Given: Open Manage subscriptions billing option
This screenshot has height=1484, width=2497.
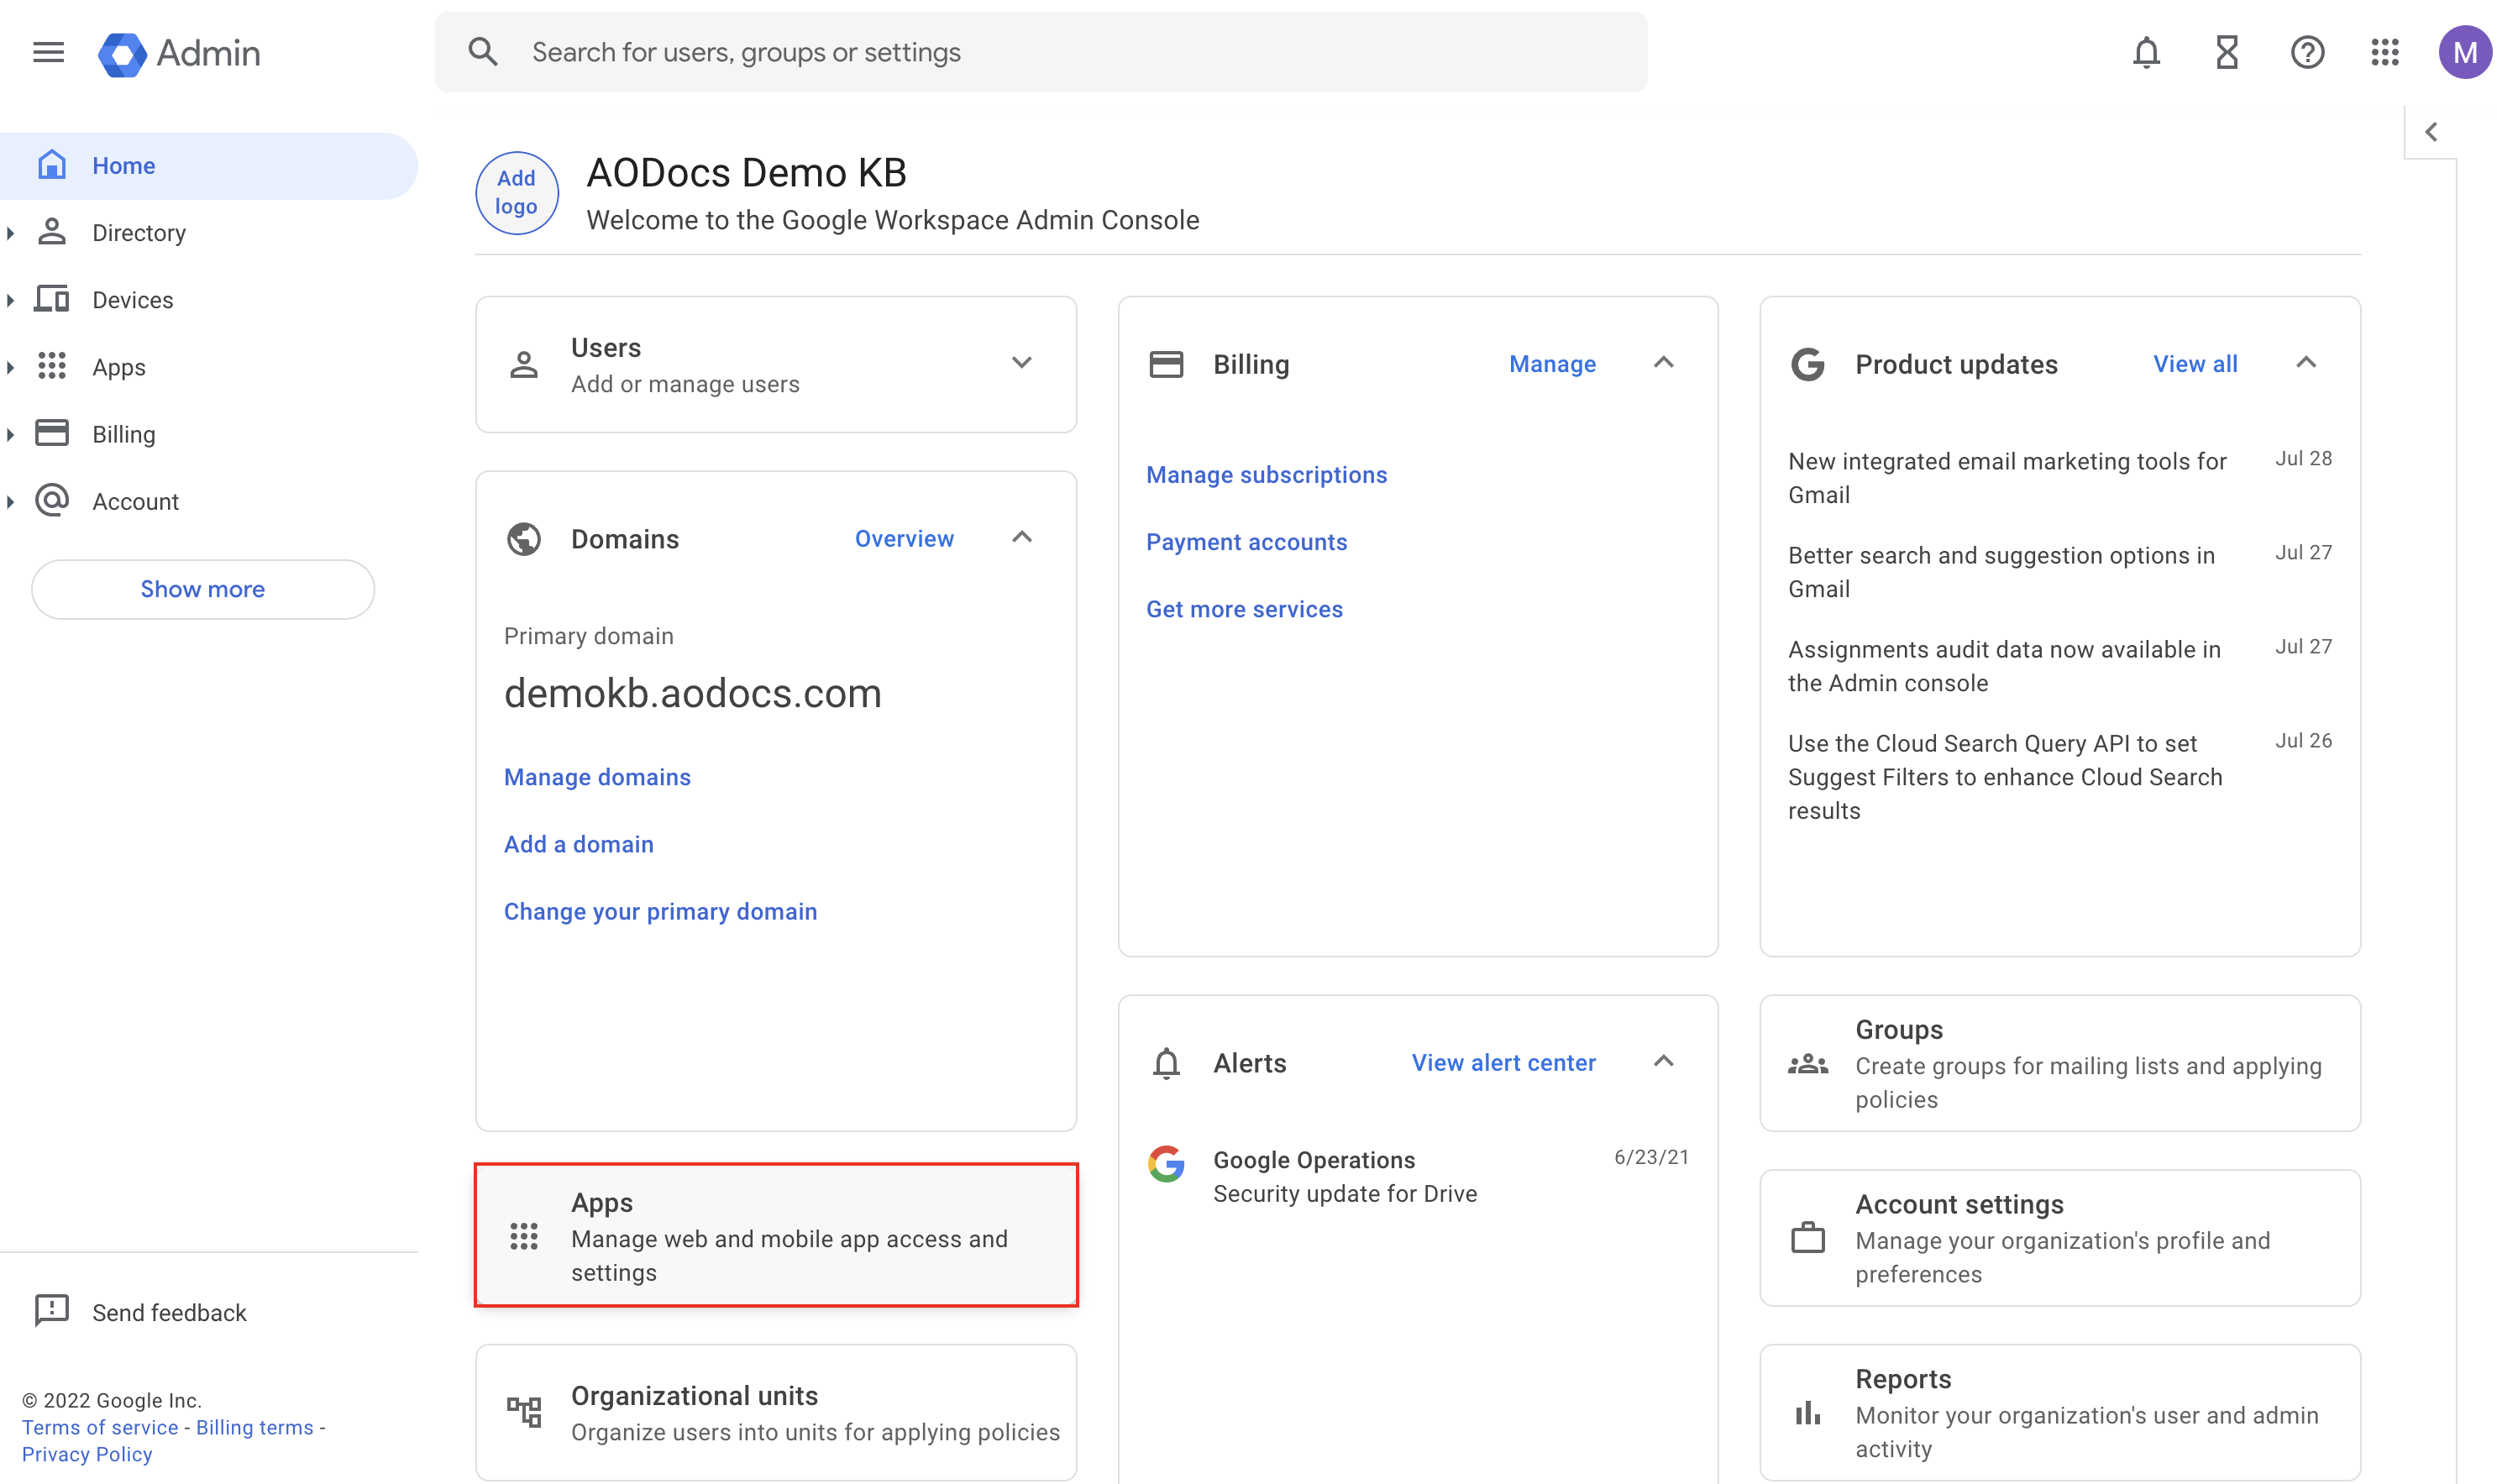Looking at the screenshot, I should [x=1267, y=474].
